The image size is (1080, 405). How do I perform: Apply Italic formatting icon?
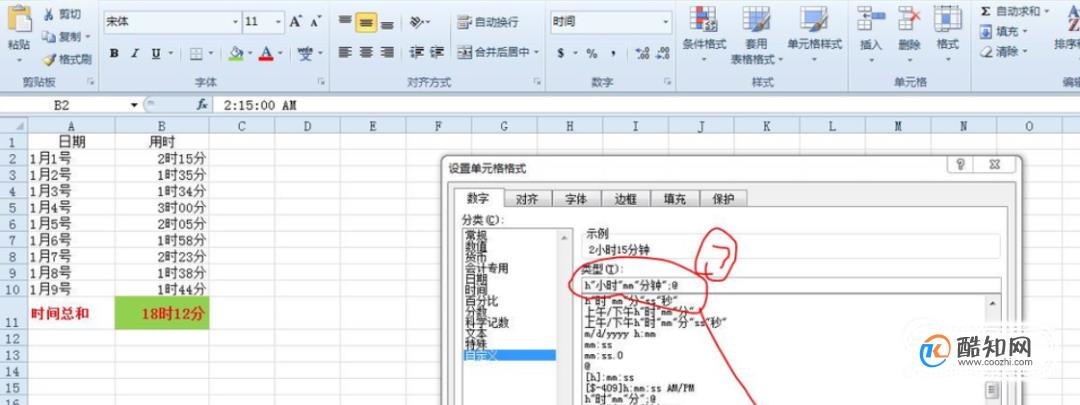pos(135,53)
